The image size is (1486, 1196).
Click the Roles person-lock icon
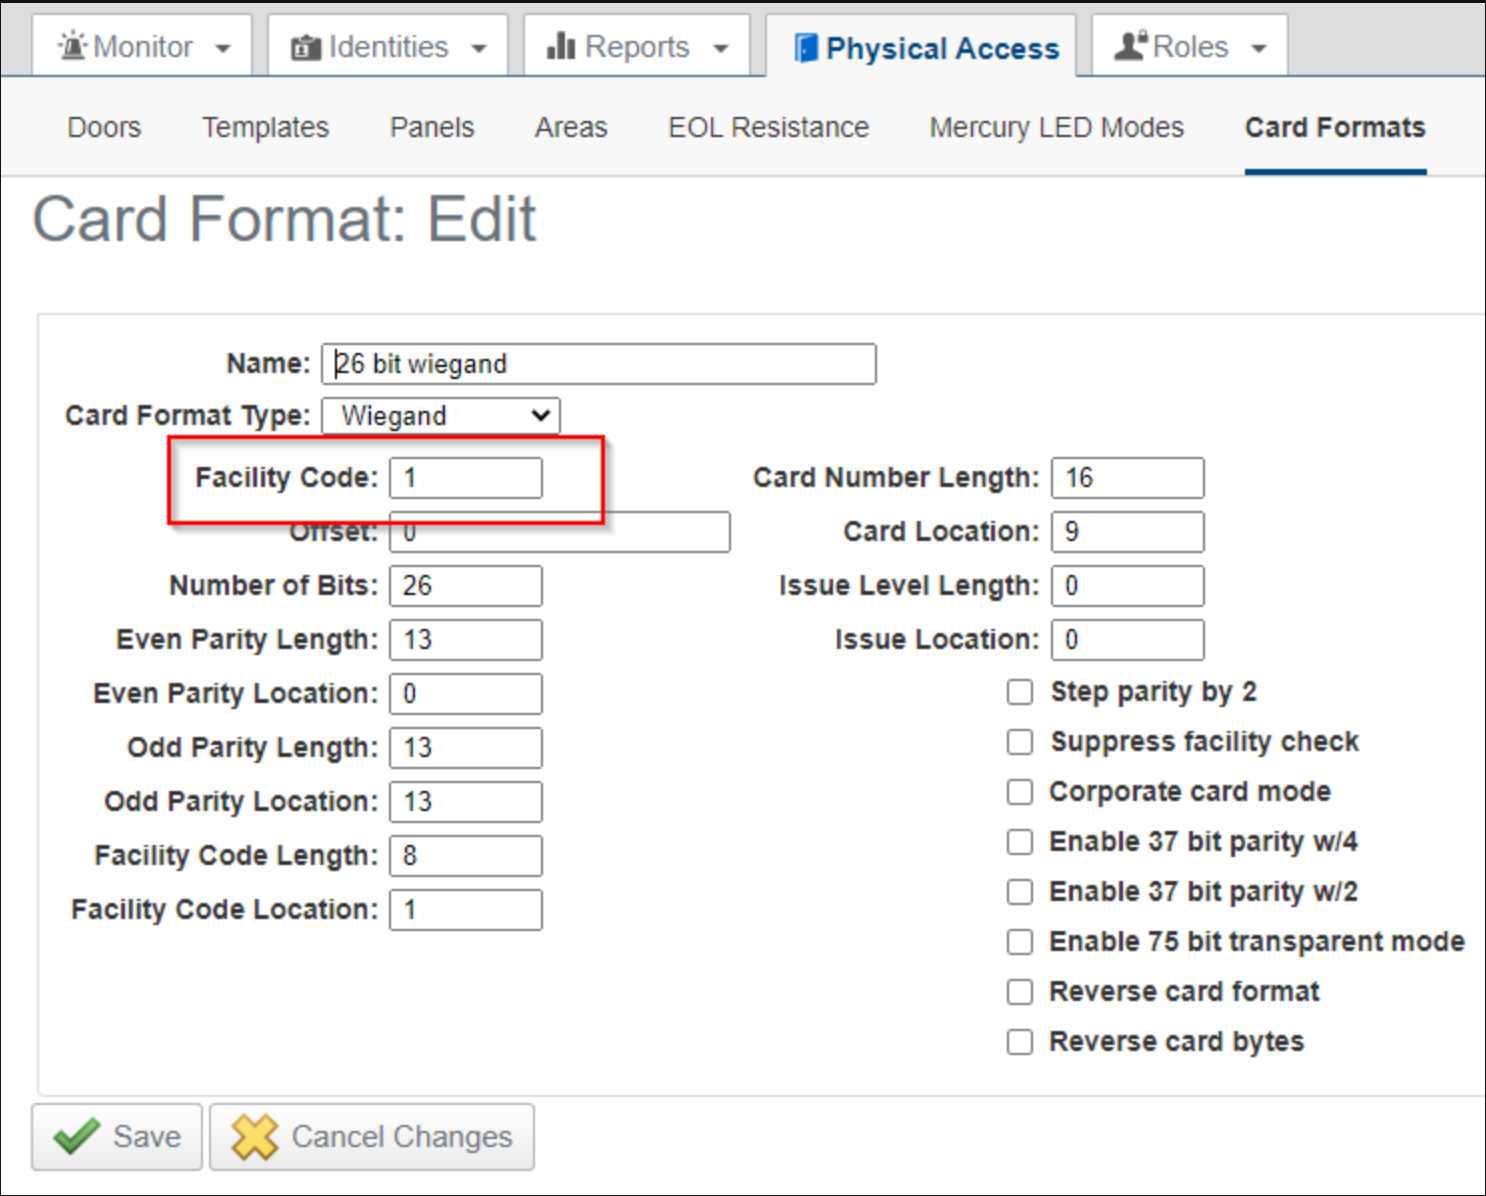tap(1130, 46)
